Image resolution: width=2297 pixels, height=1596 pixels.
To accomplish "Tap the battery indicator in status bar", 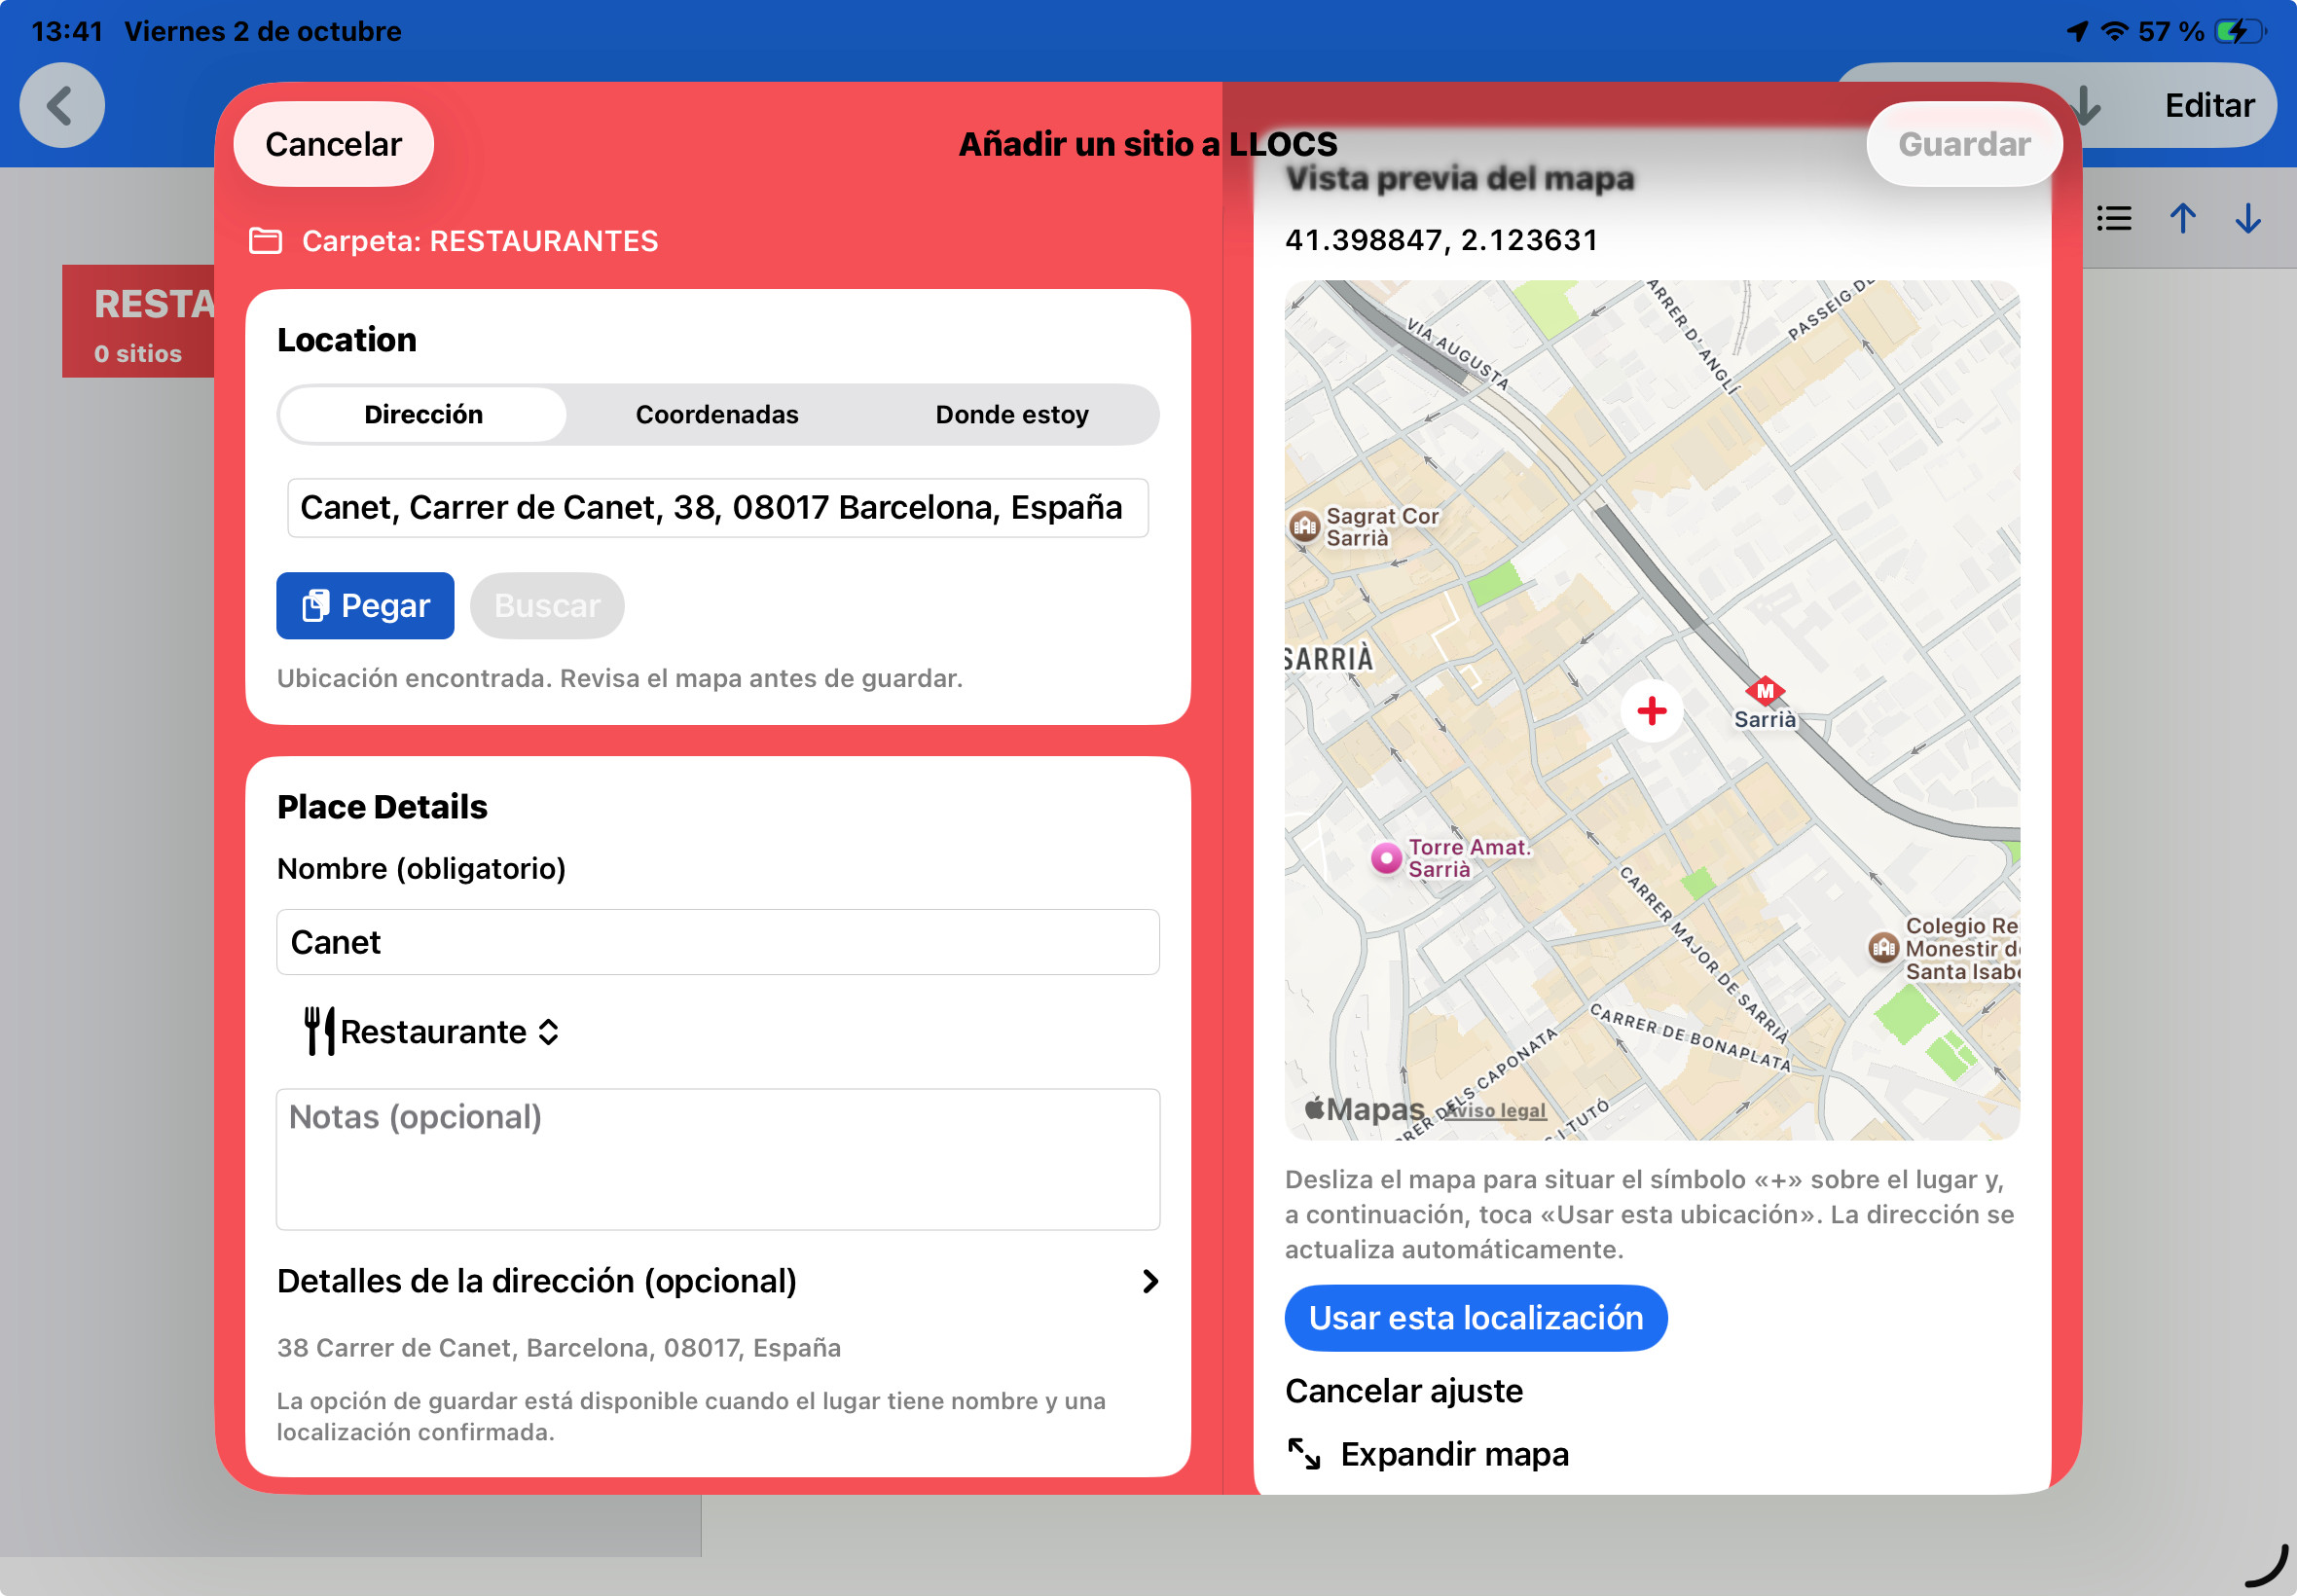I will click(2240, 32).
